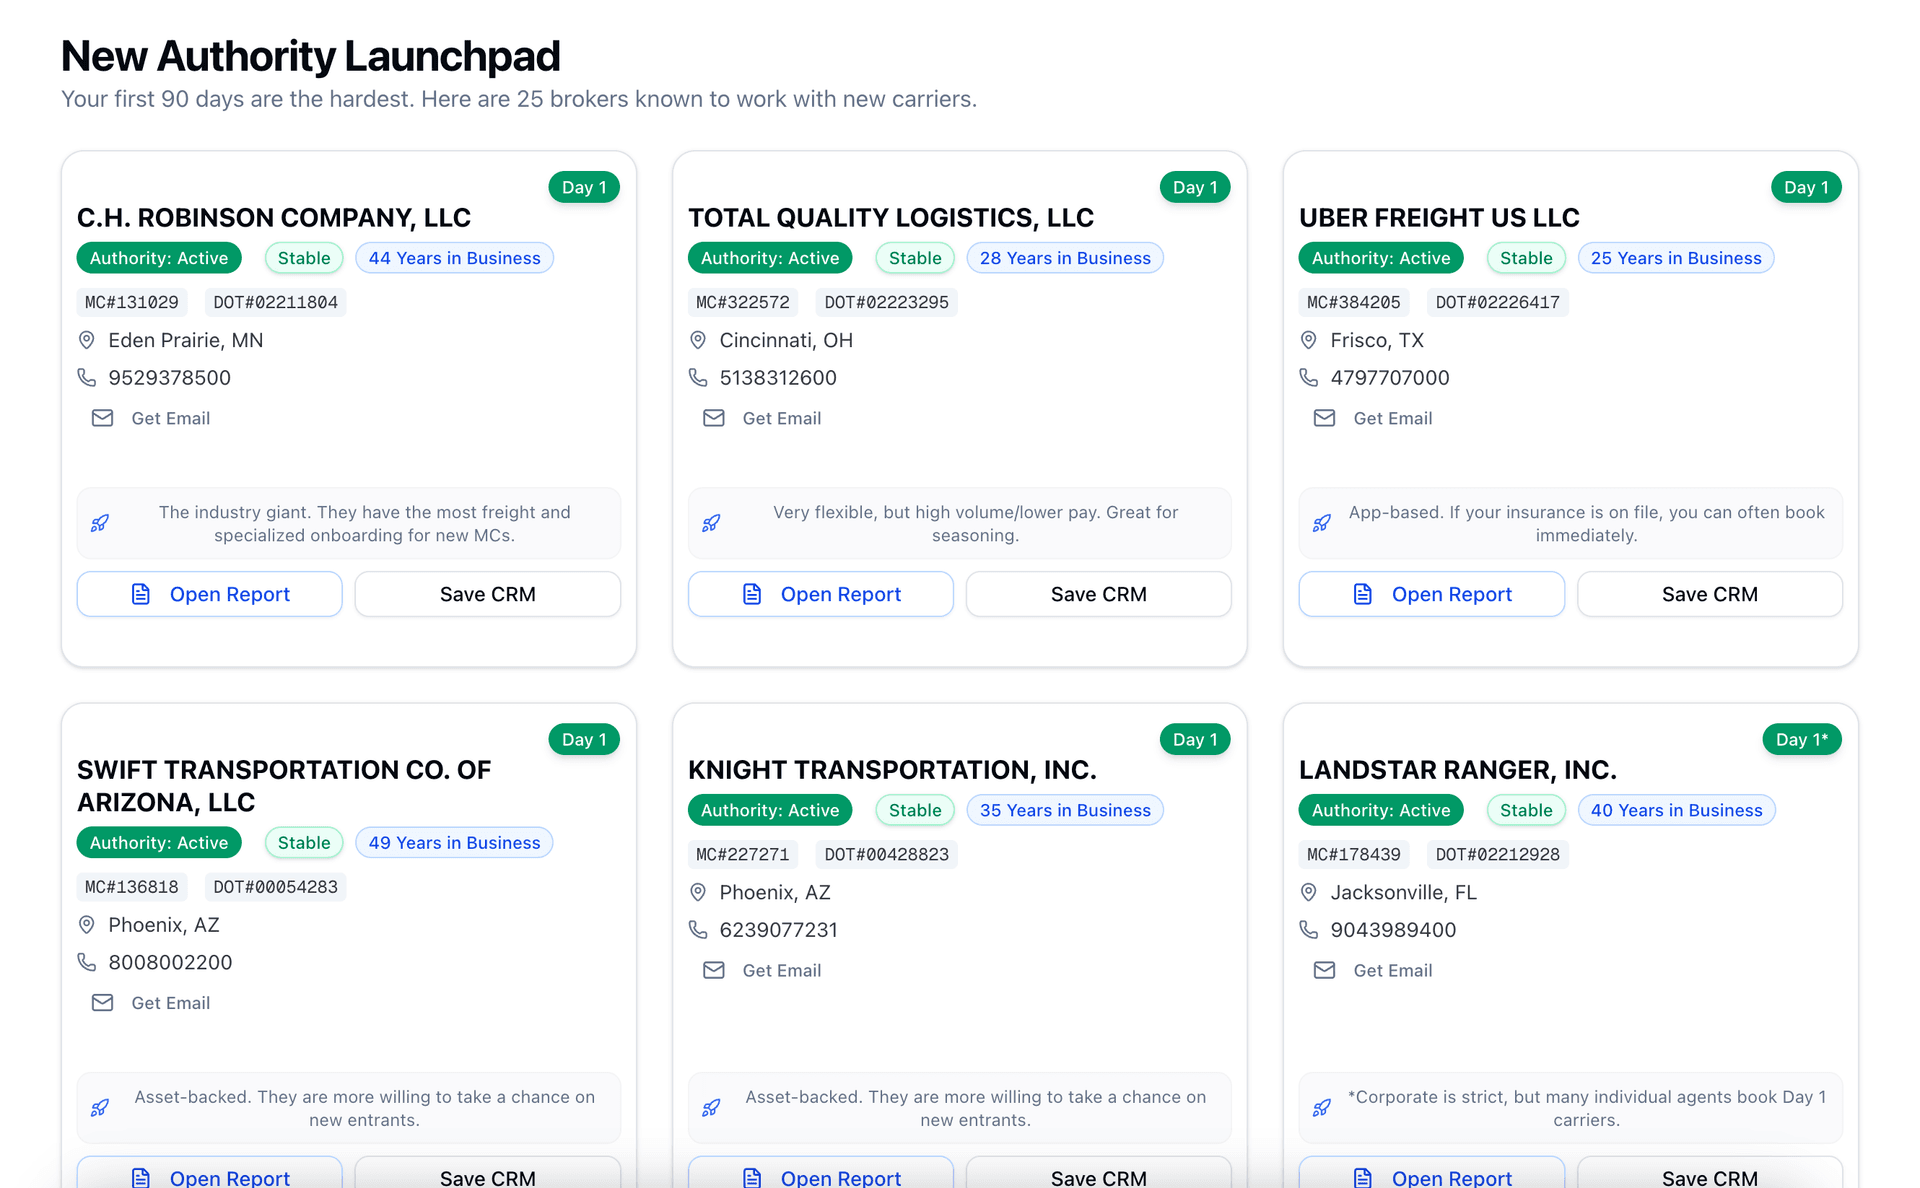Click rocket icon in Knight Transportation note

coord(711,1108)
